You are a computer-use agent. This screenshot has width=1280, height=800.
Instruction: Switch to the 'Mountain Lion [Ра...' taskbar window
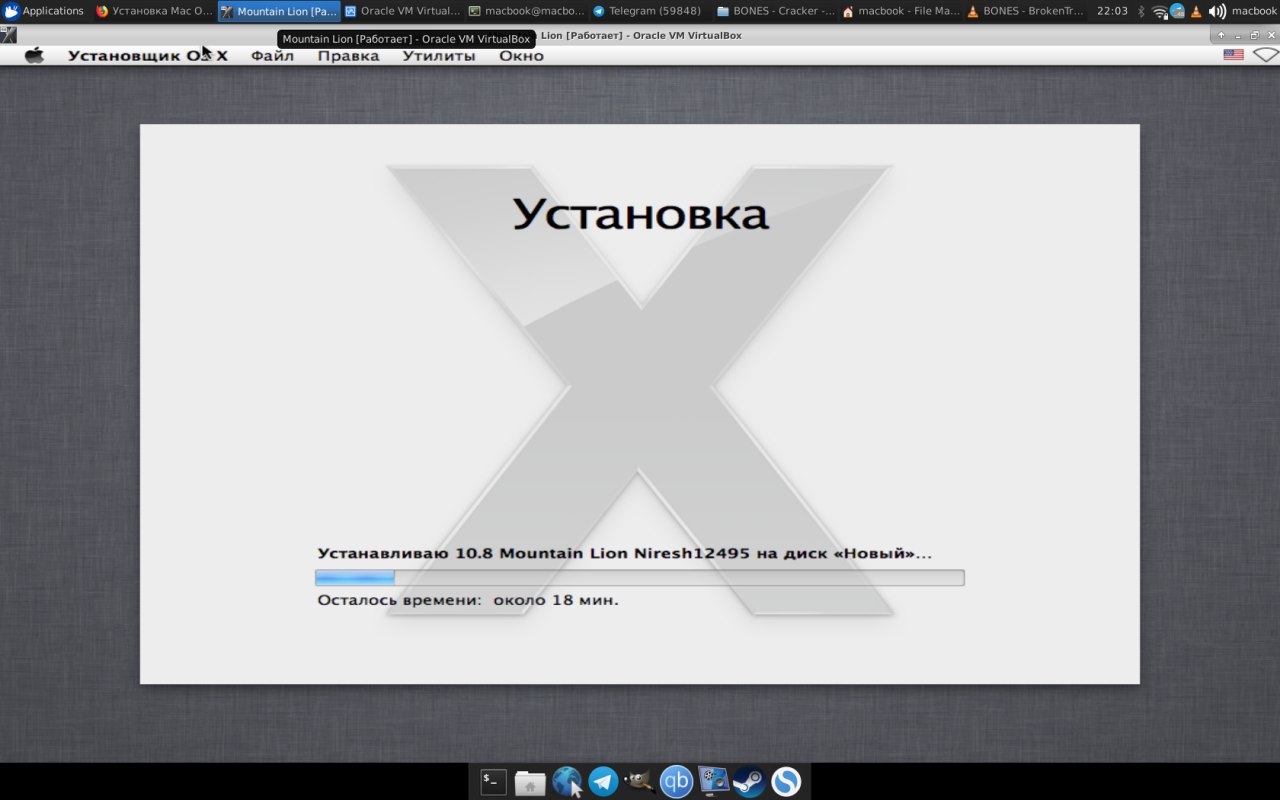click(279, 11)
